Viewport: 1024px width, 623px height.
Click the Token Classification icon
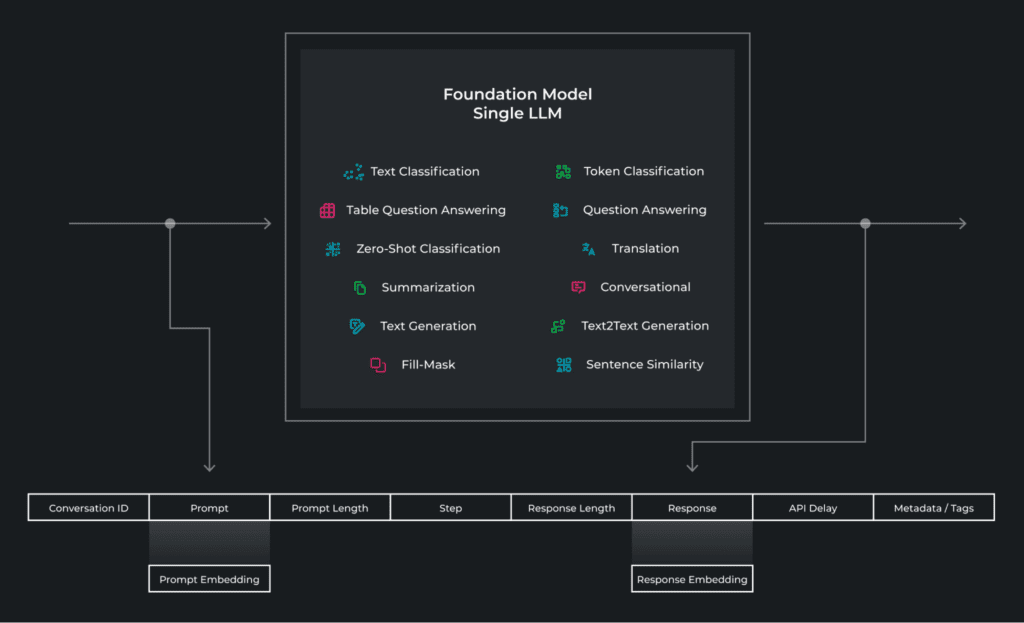[x=563, y=172]
